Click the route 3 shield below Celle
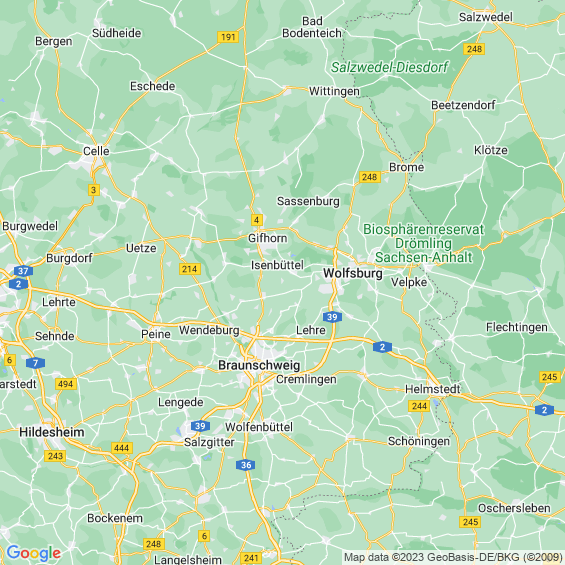This screenshot has width=565, height=565. (x=94, y=190)
